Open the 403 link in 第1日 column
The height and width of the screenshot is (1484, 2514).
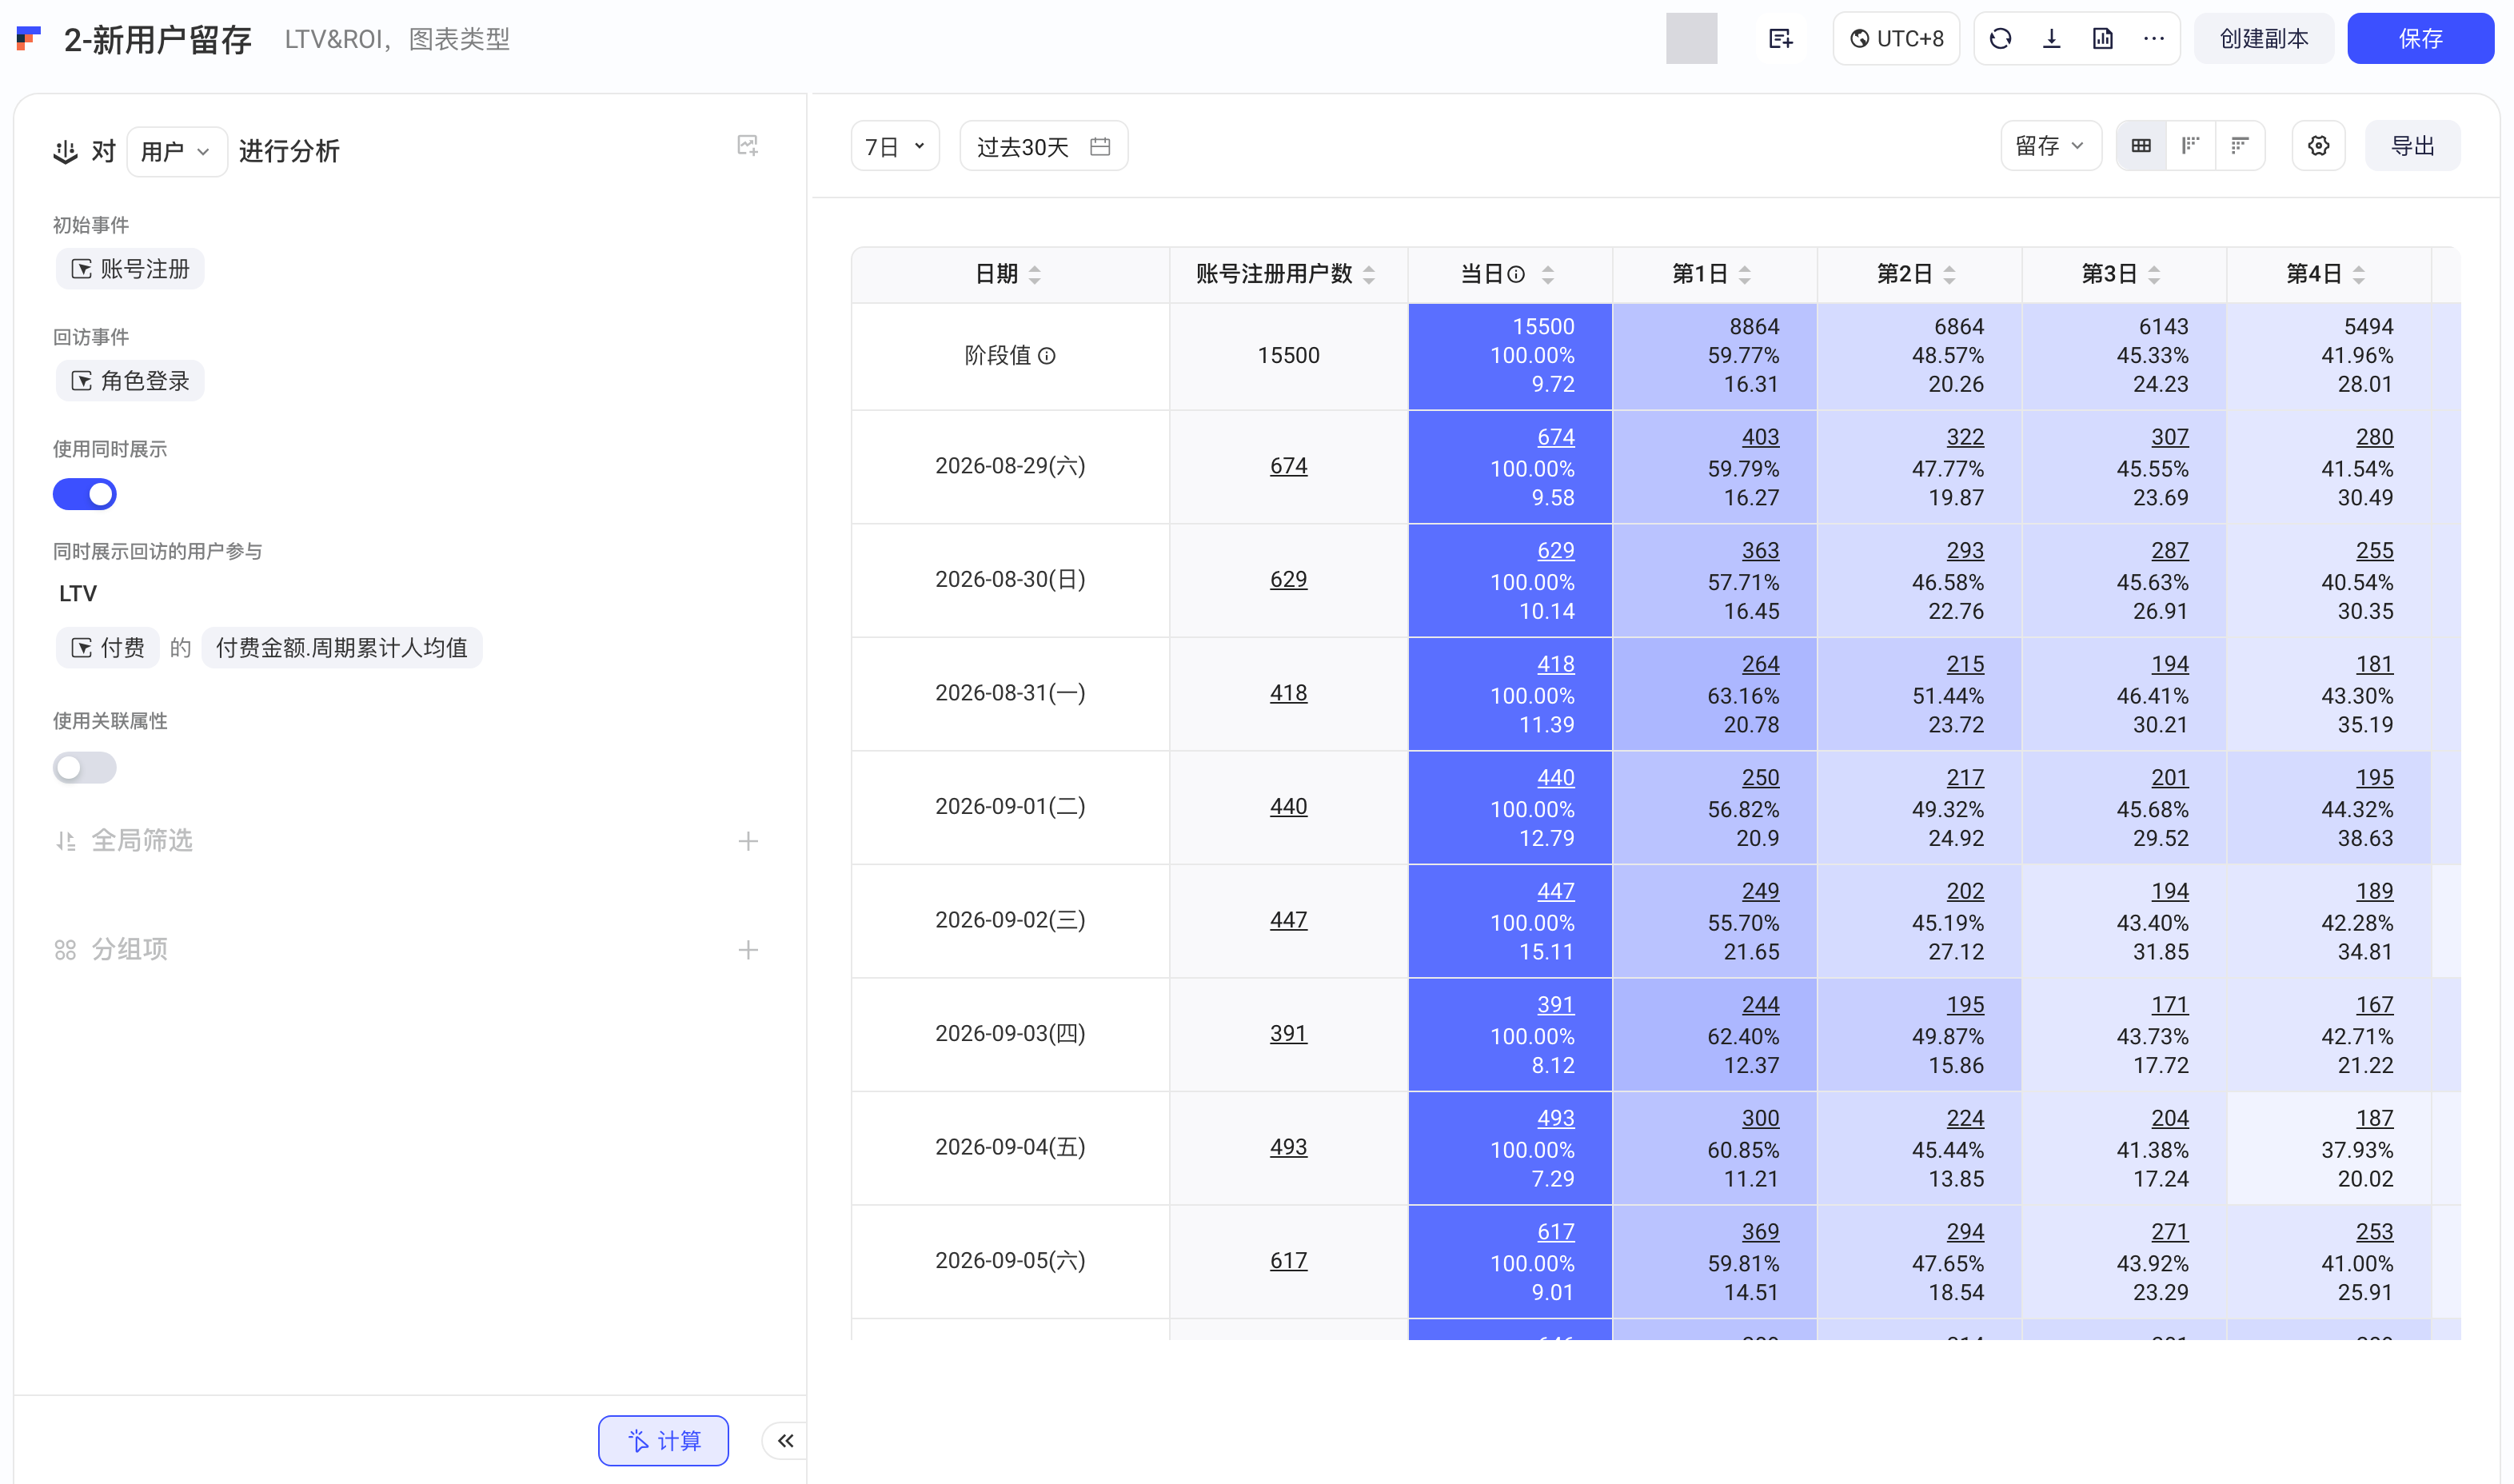coord(1760,437)
